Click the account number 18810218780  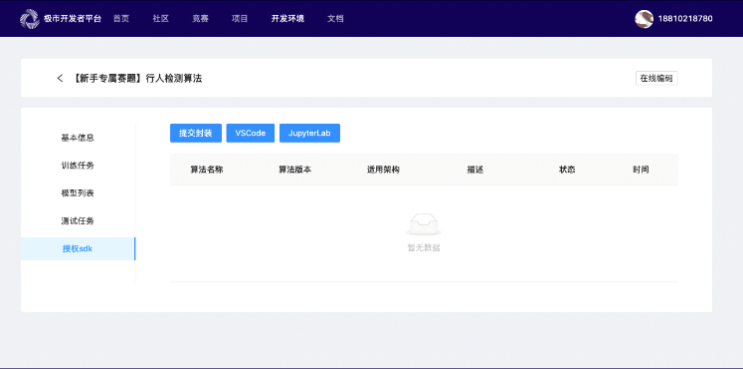point(685,19)
